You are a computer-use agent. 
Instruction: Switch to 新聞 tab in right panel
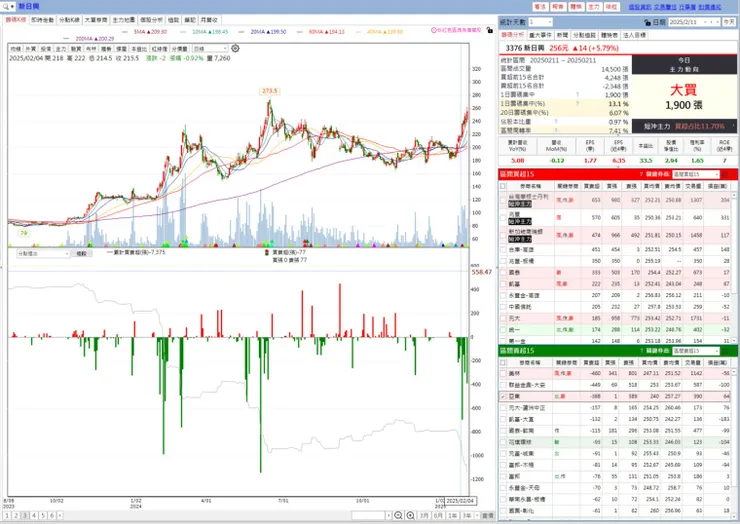tap(562, 35)
